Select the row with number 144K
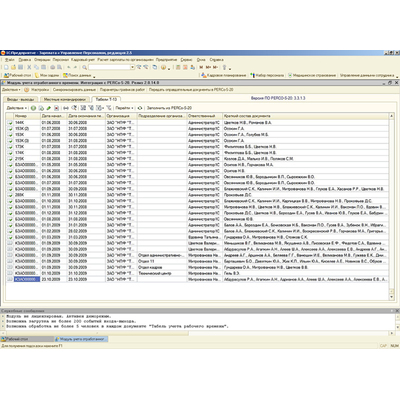 coord(197,123)
